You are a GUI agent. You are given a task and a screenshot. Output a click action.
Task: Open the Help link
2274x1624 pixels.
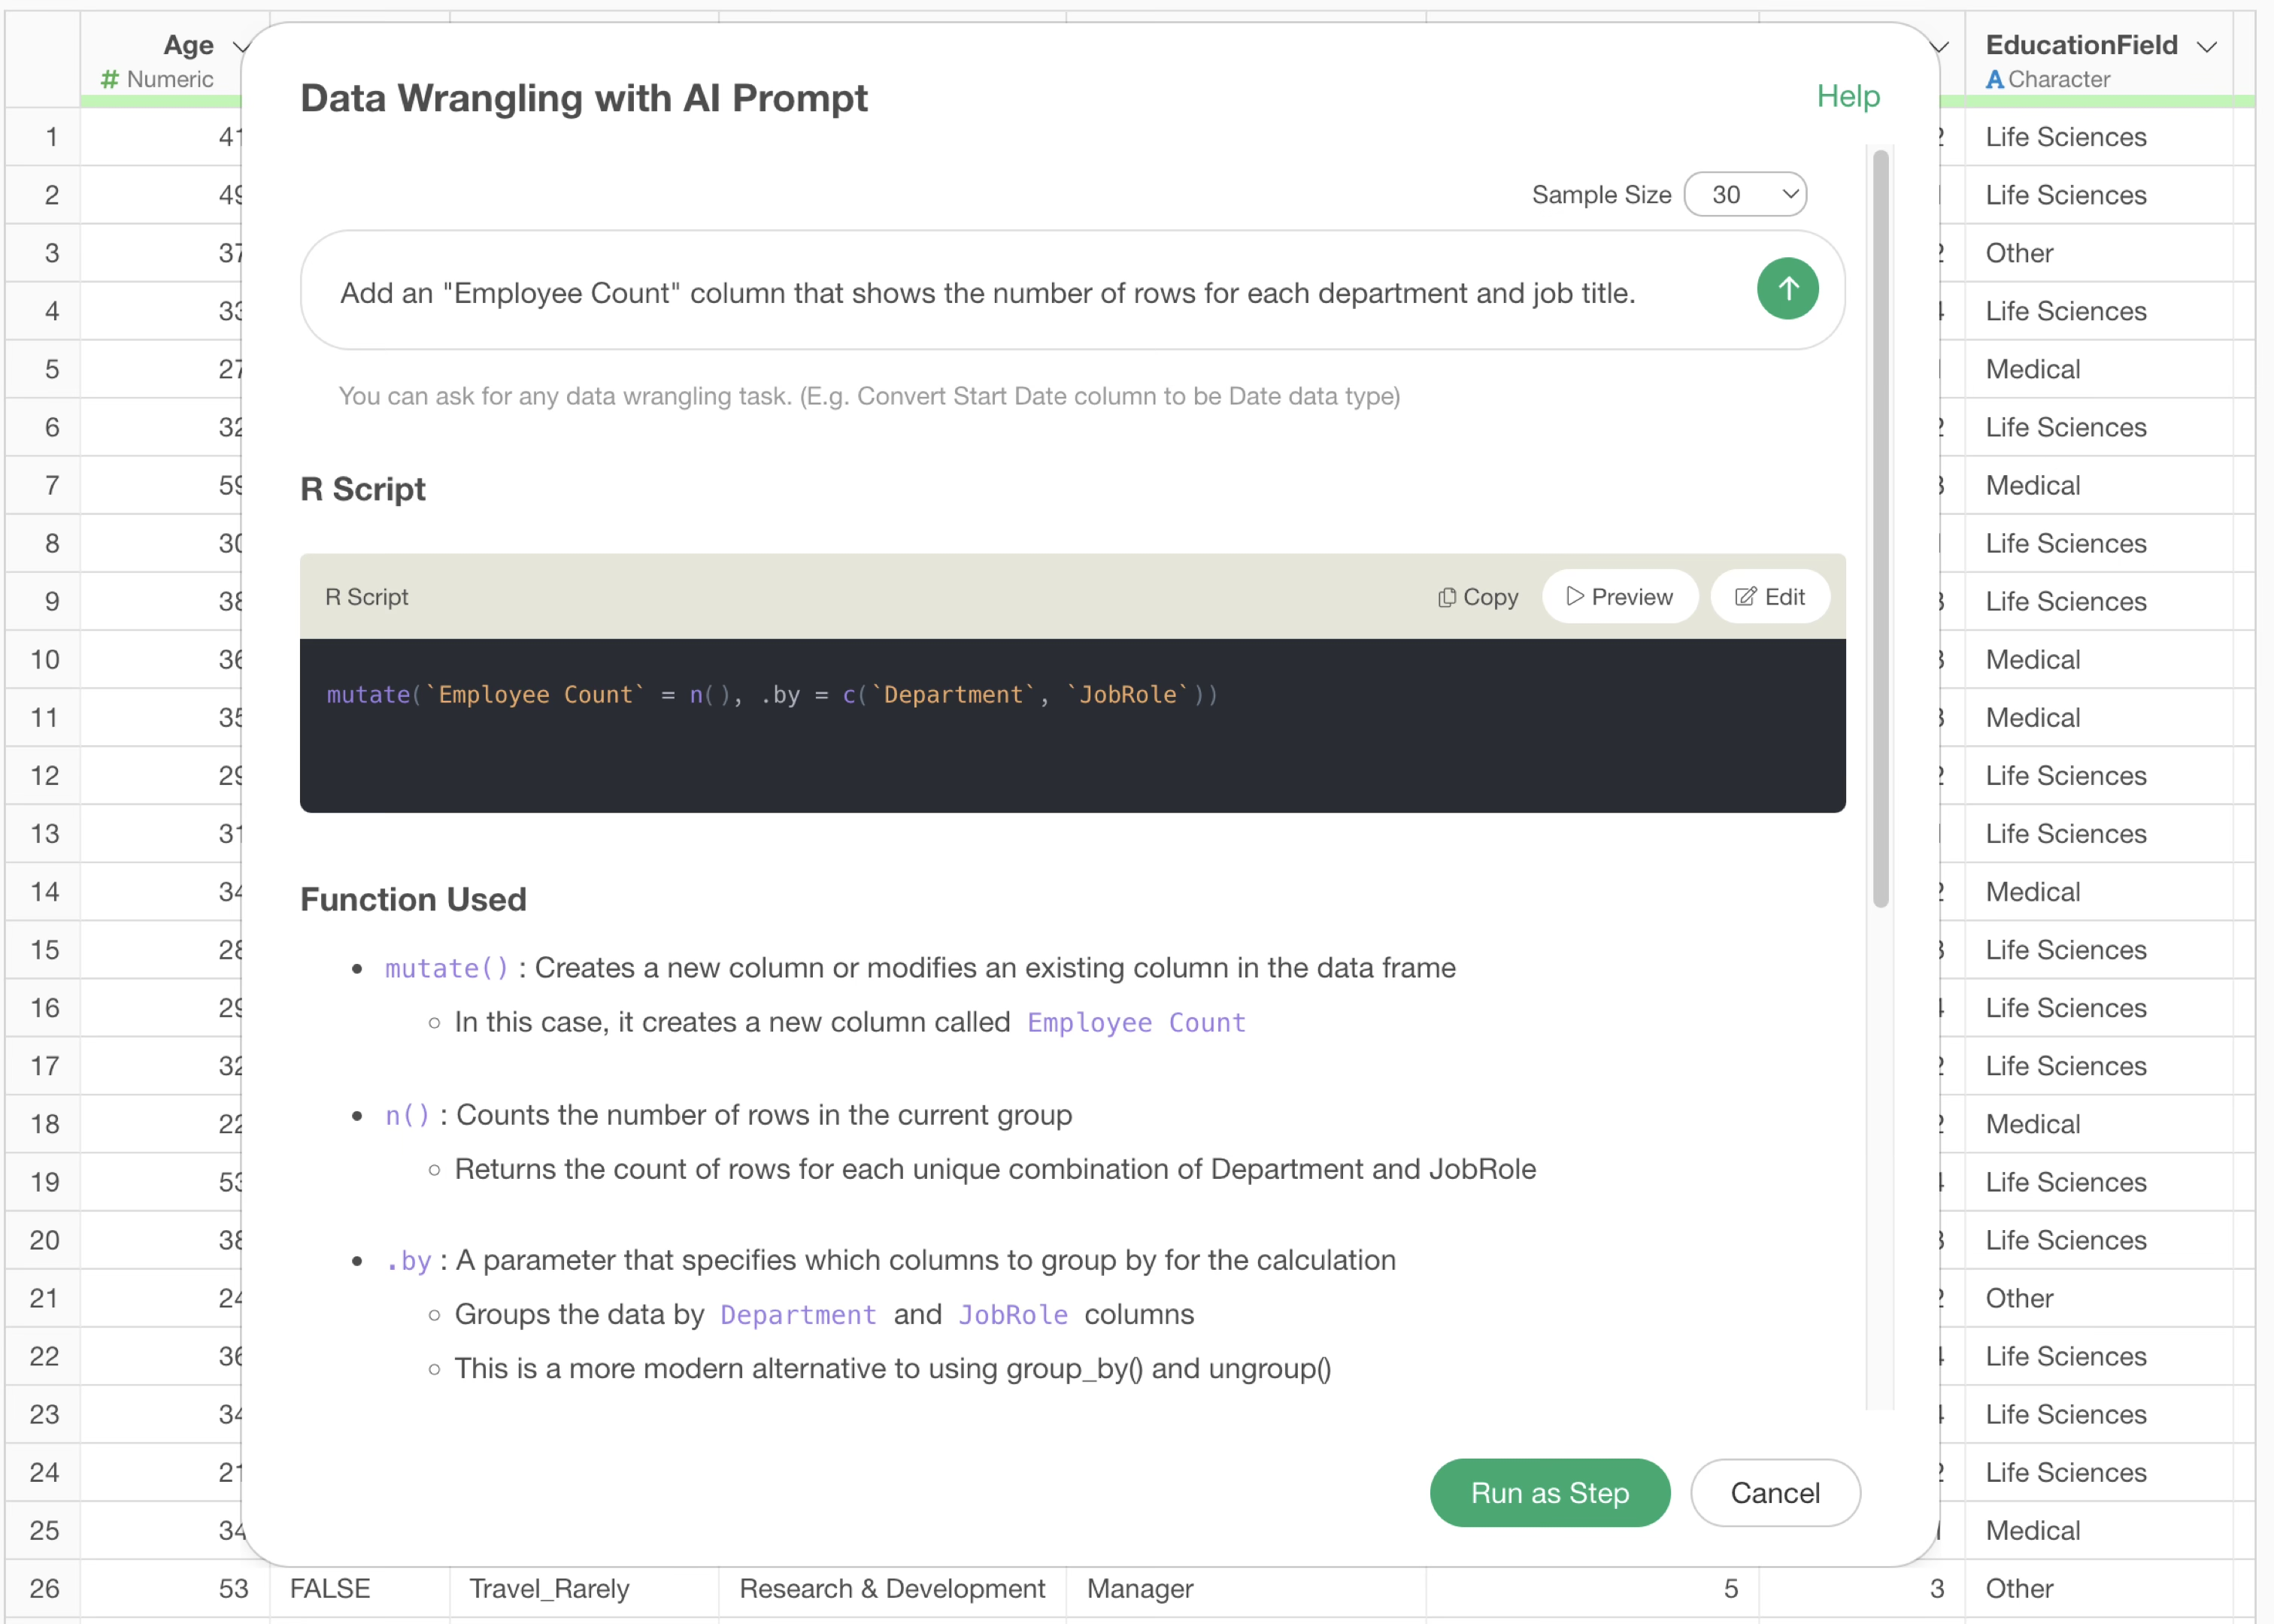(1848, 96)
